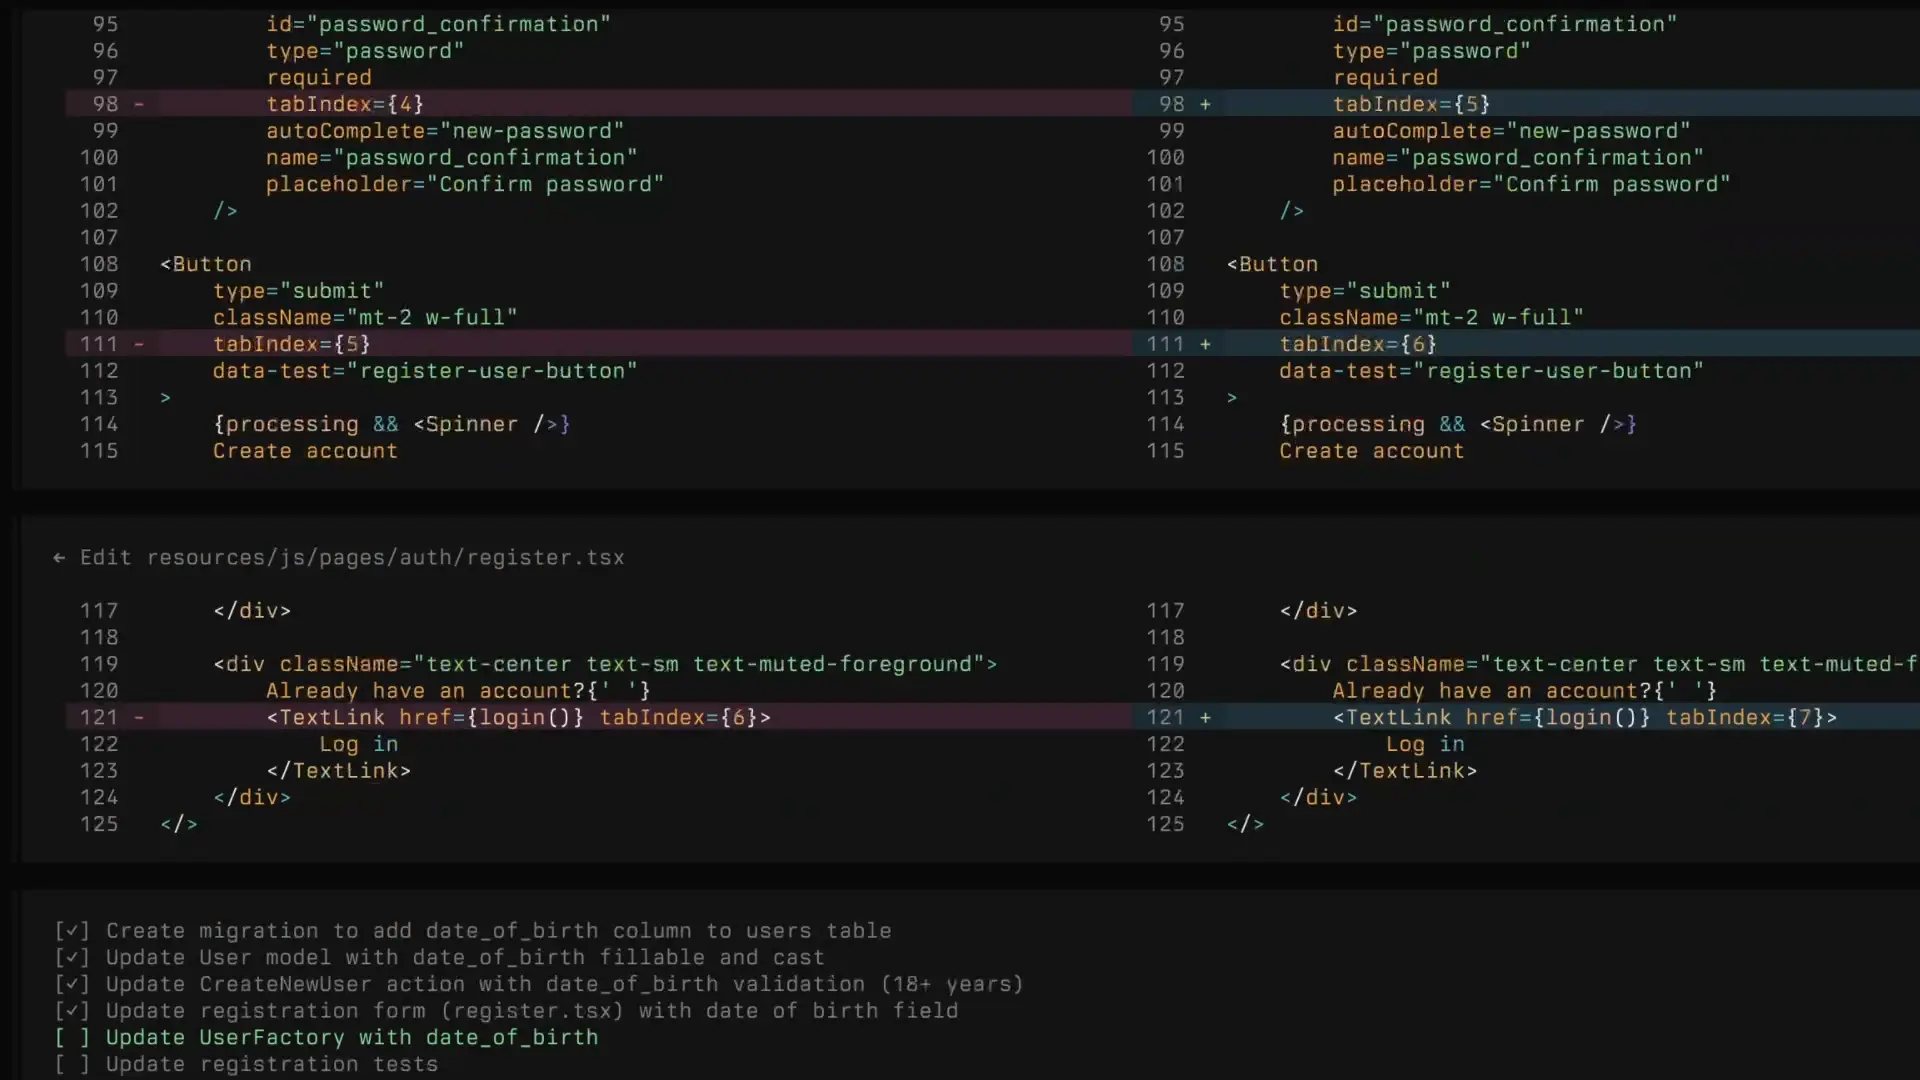Toggle the checked box for Update User model task

click(72, 958)
